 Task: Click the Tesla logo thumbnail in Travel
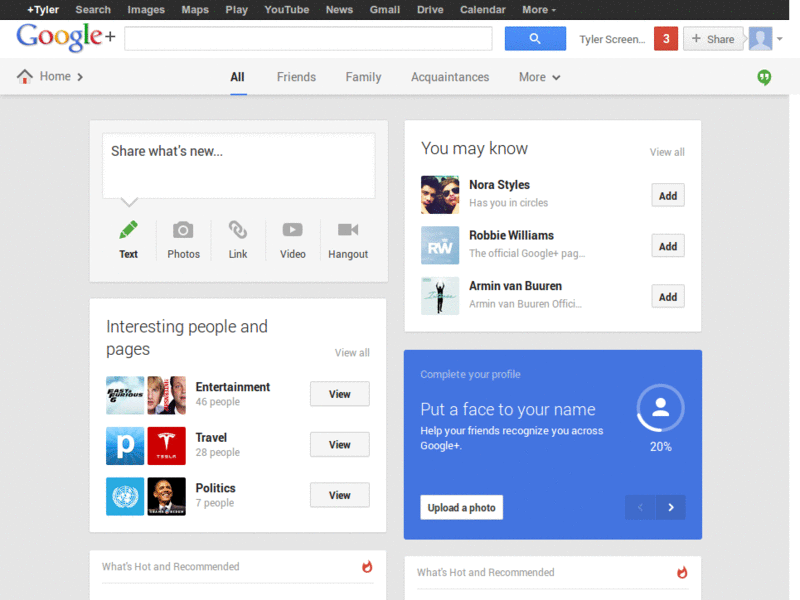tap(166, 446)
